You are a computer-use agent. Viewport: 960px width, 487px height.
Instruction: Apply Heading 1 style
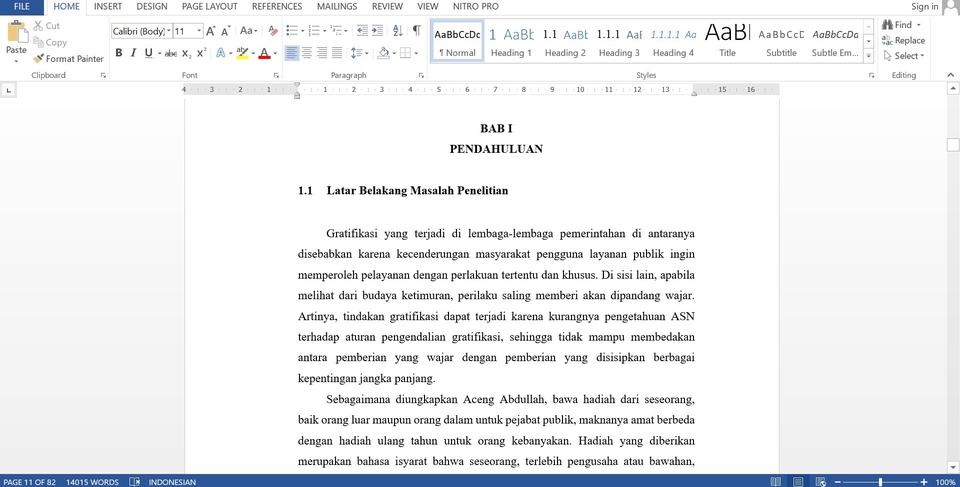pos(511,42)
